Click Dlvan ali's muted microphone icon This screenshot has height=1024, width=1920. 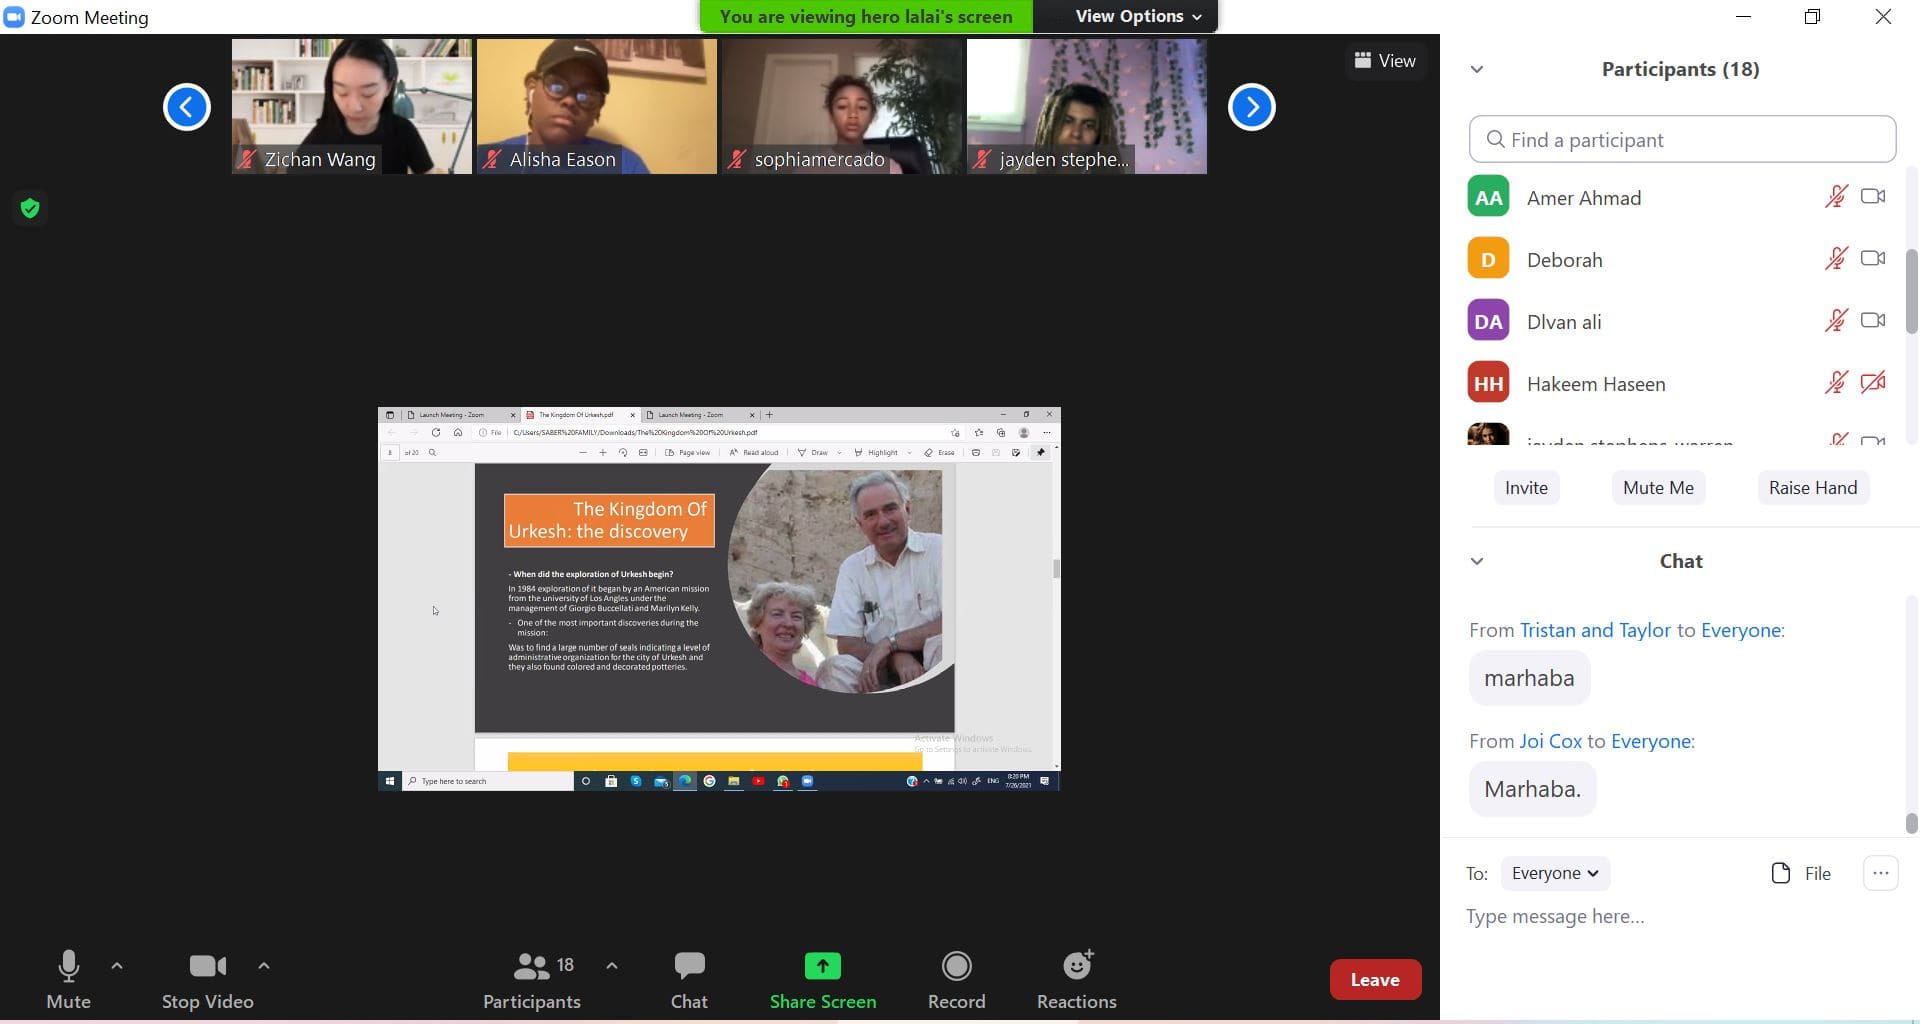pos(1836,321)
